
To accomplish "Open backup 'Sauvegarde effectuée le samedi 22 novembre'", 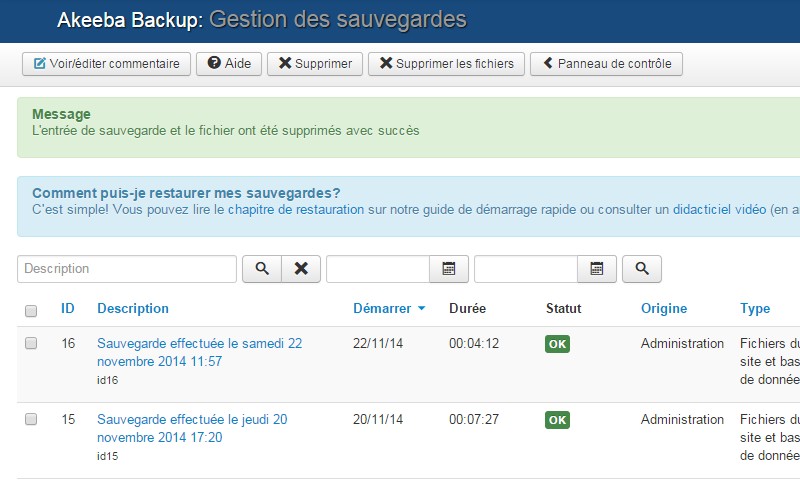I will (x=199, y=353).
